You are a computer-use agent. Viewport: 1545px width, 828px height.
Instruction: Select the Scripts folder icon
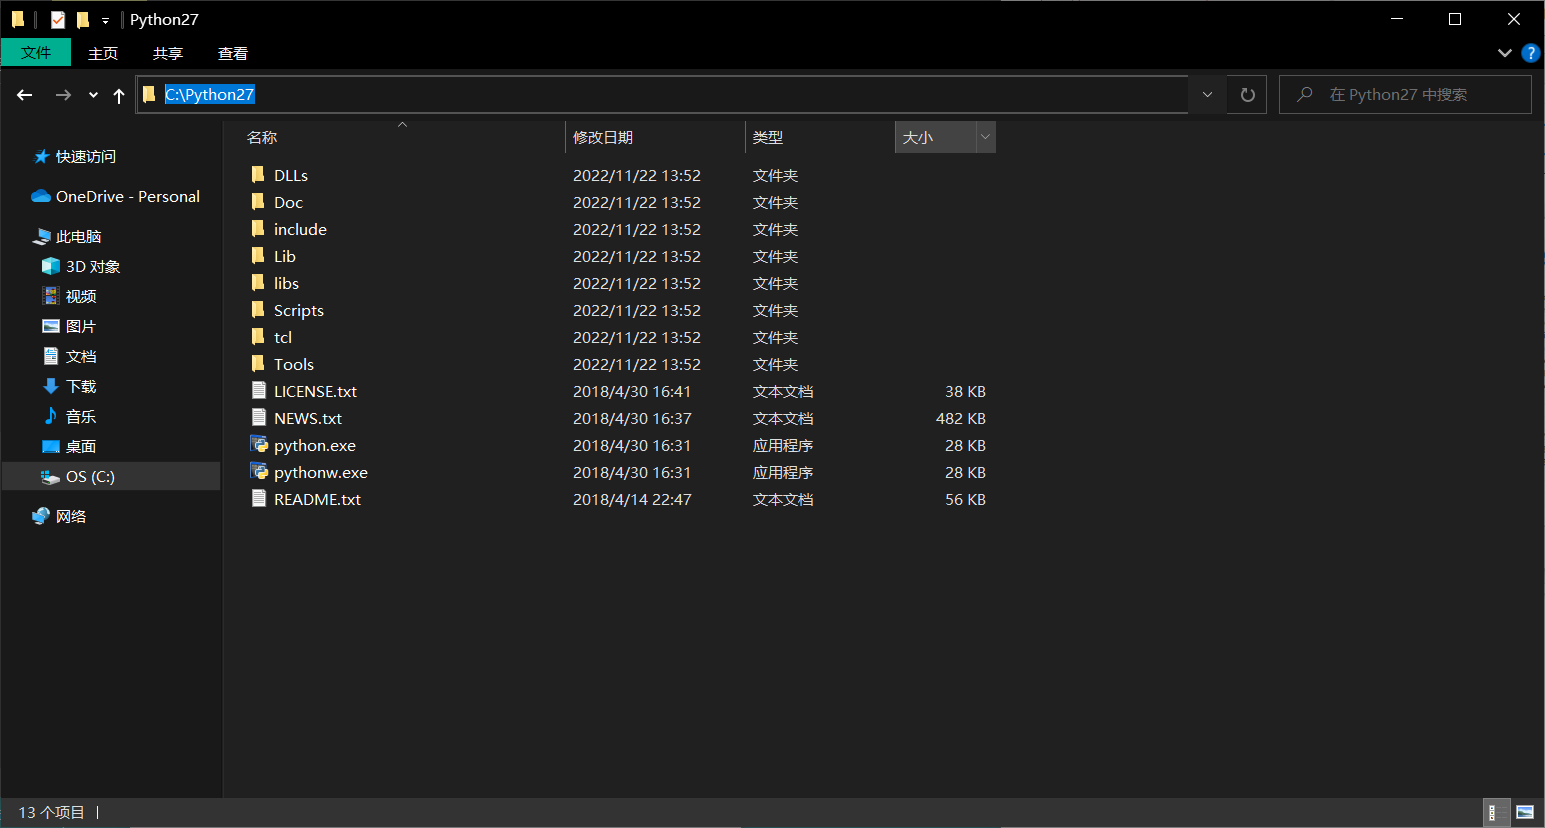point(258,310)
